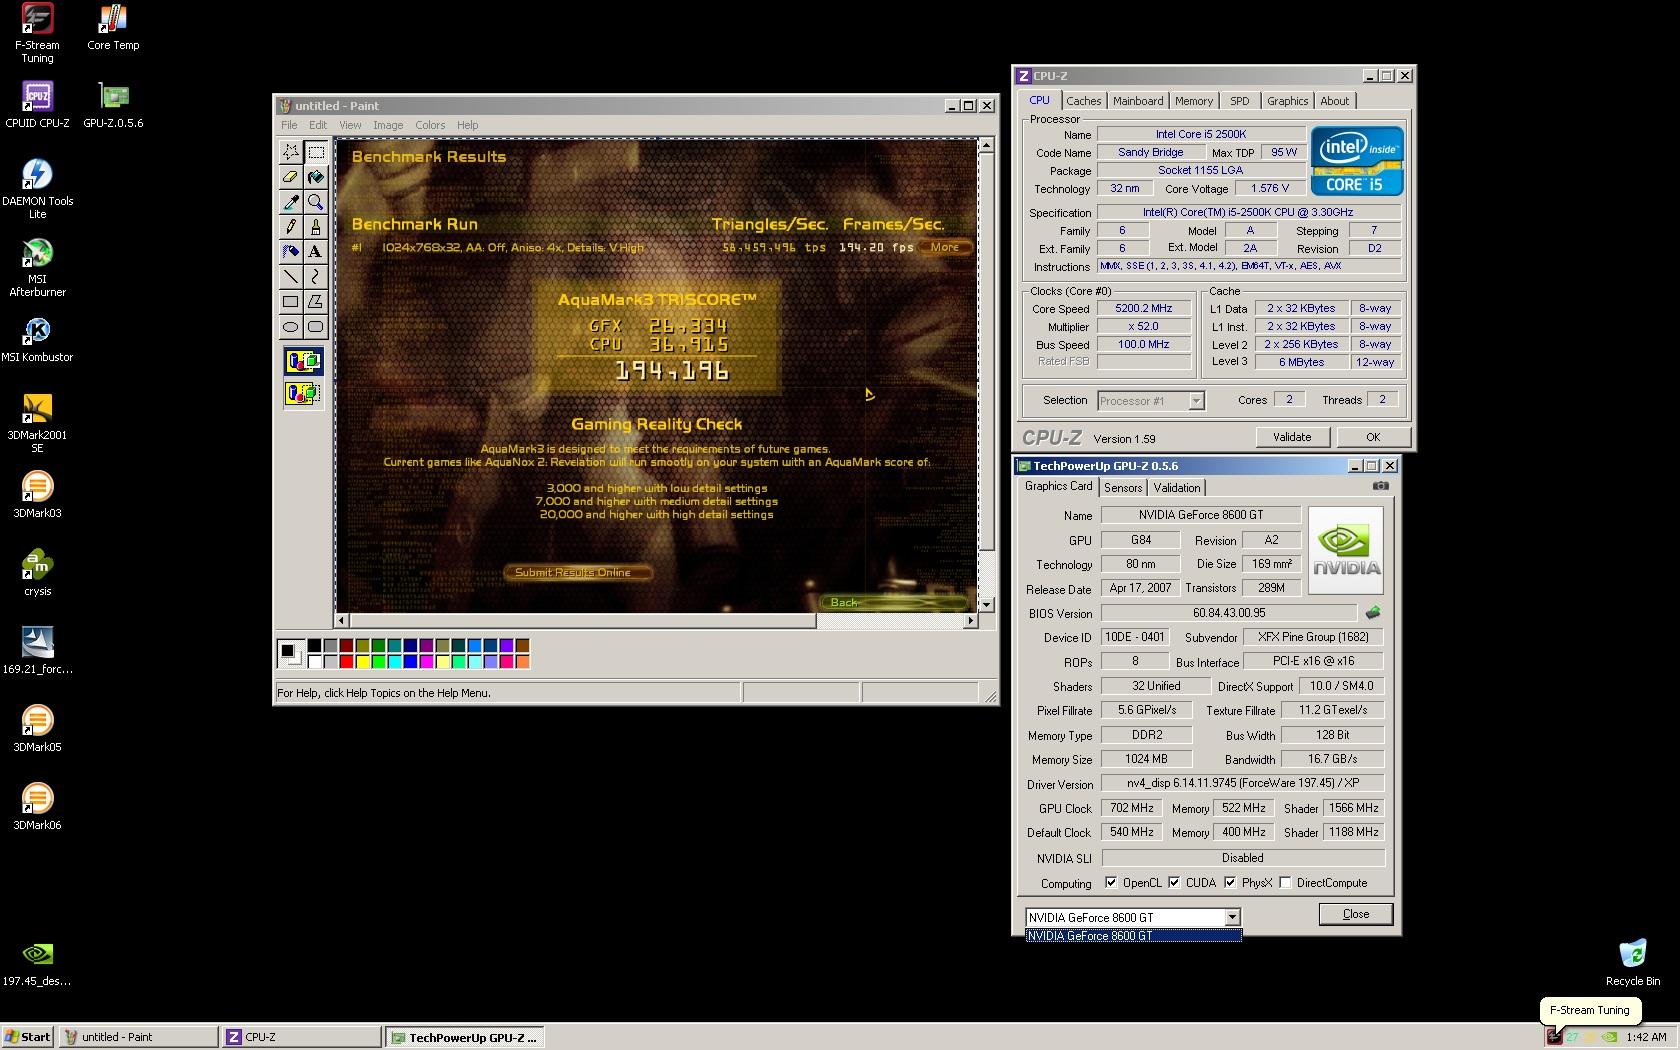The image size is (1680, 1050).
Task: Click the Paint horizontal scrollbar right arrow
Action: click(x=969, y=621)
